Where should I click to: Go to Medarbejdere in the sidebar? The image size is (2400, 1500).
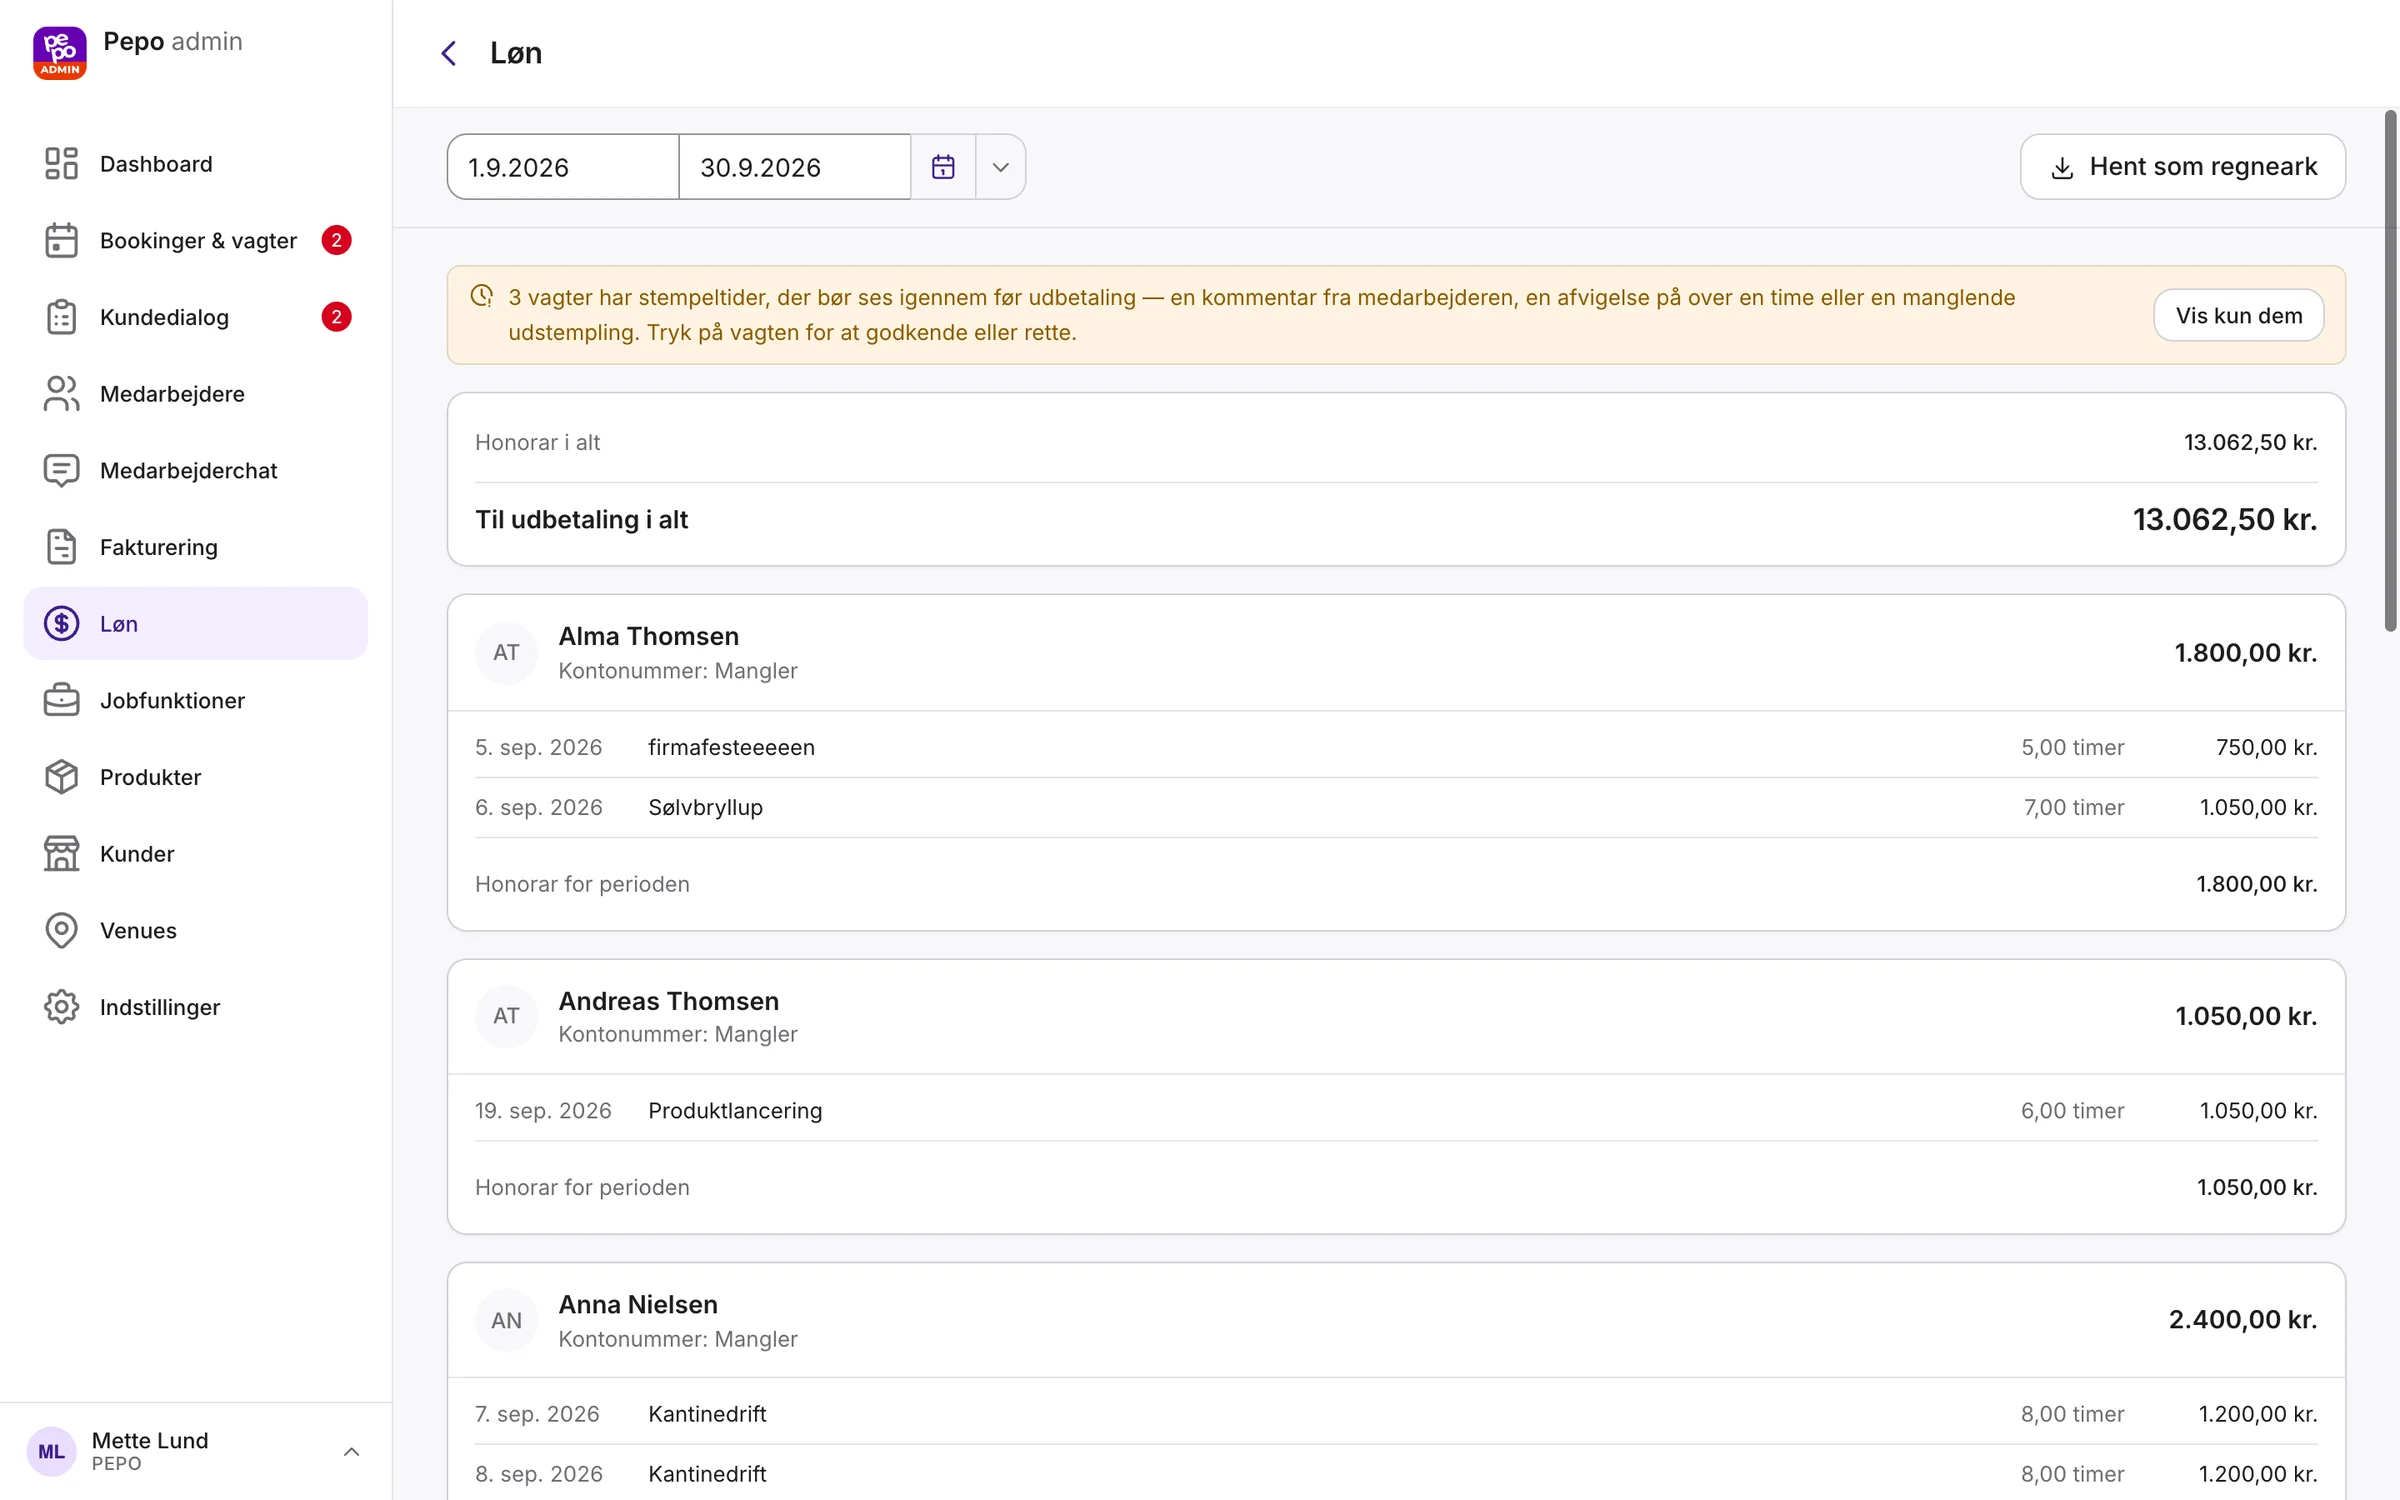coord(196,394)
